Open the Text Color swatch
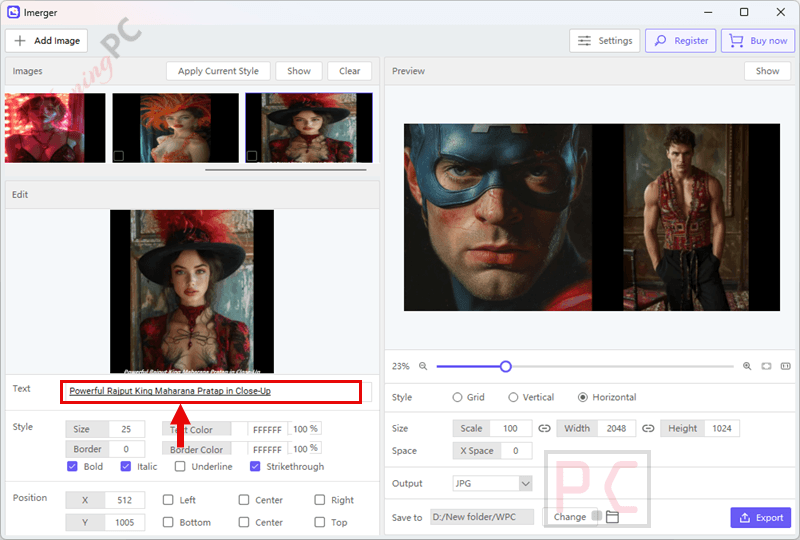800x540 pixels. (x=239, y=429)
